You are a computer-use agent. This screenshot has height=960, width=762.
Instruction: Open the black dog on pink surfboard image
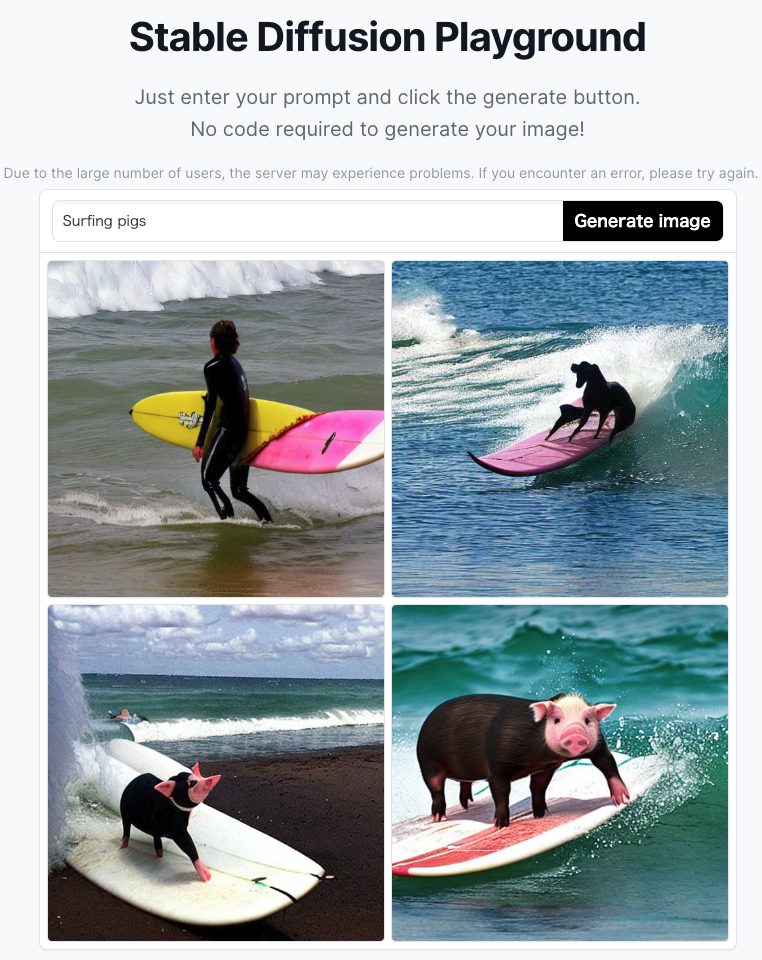point(560,429)
